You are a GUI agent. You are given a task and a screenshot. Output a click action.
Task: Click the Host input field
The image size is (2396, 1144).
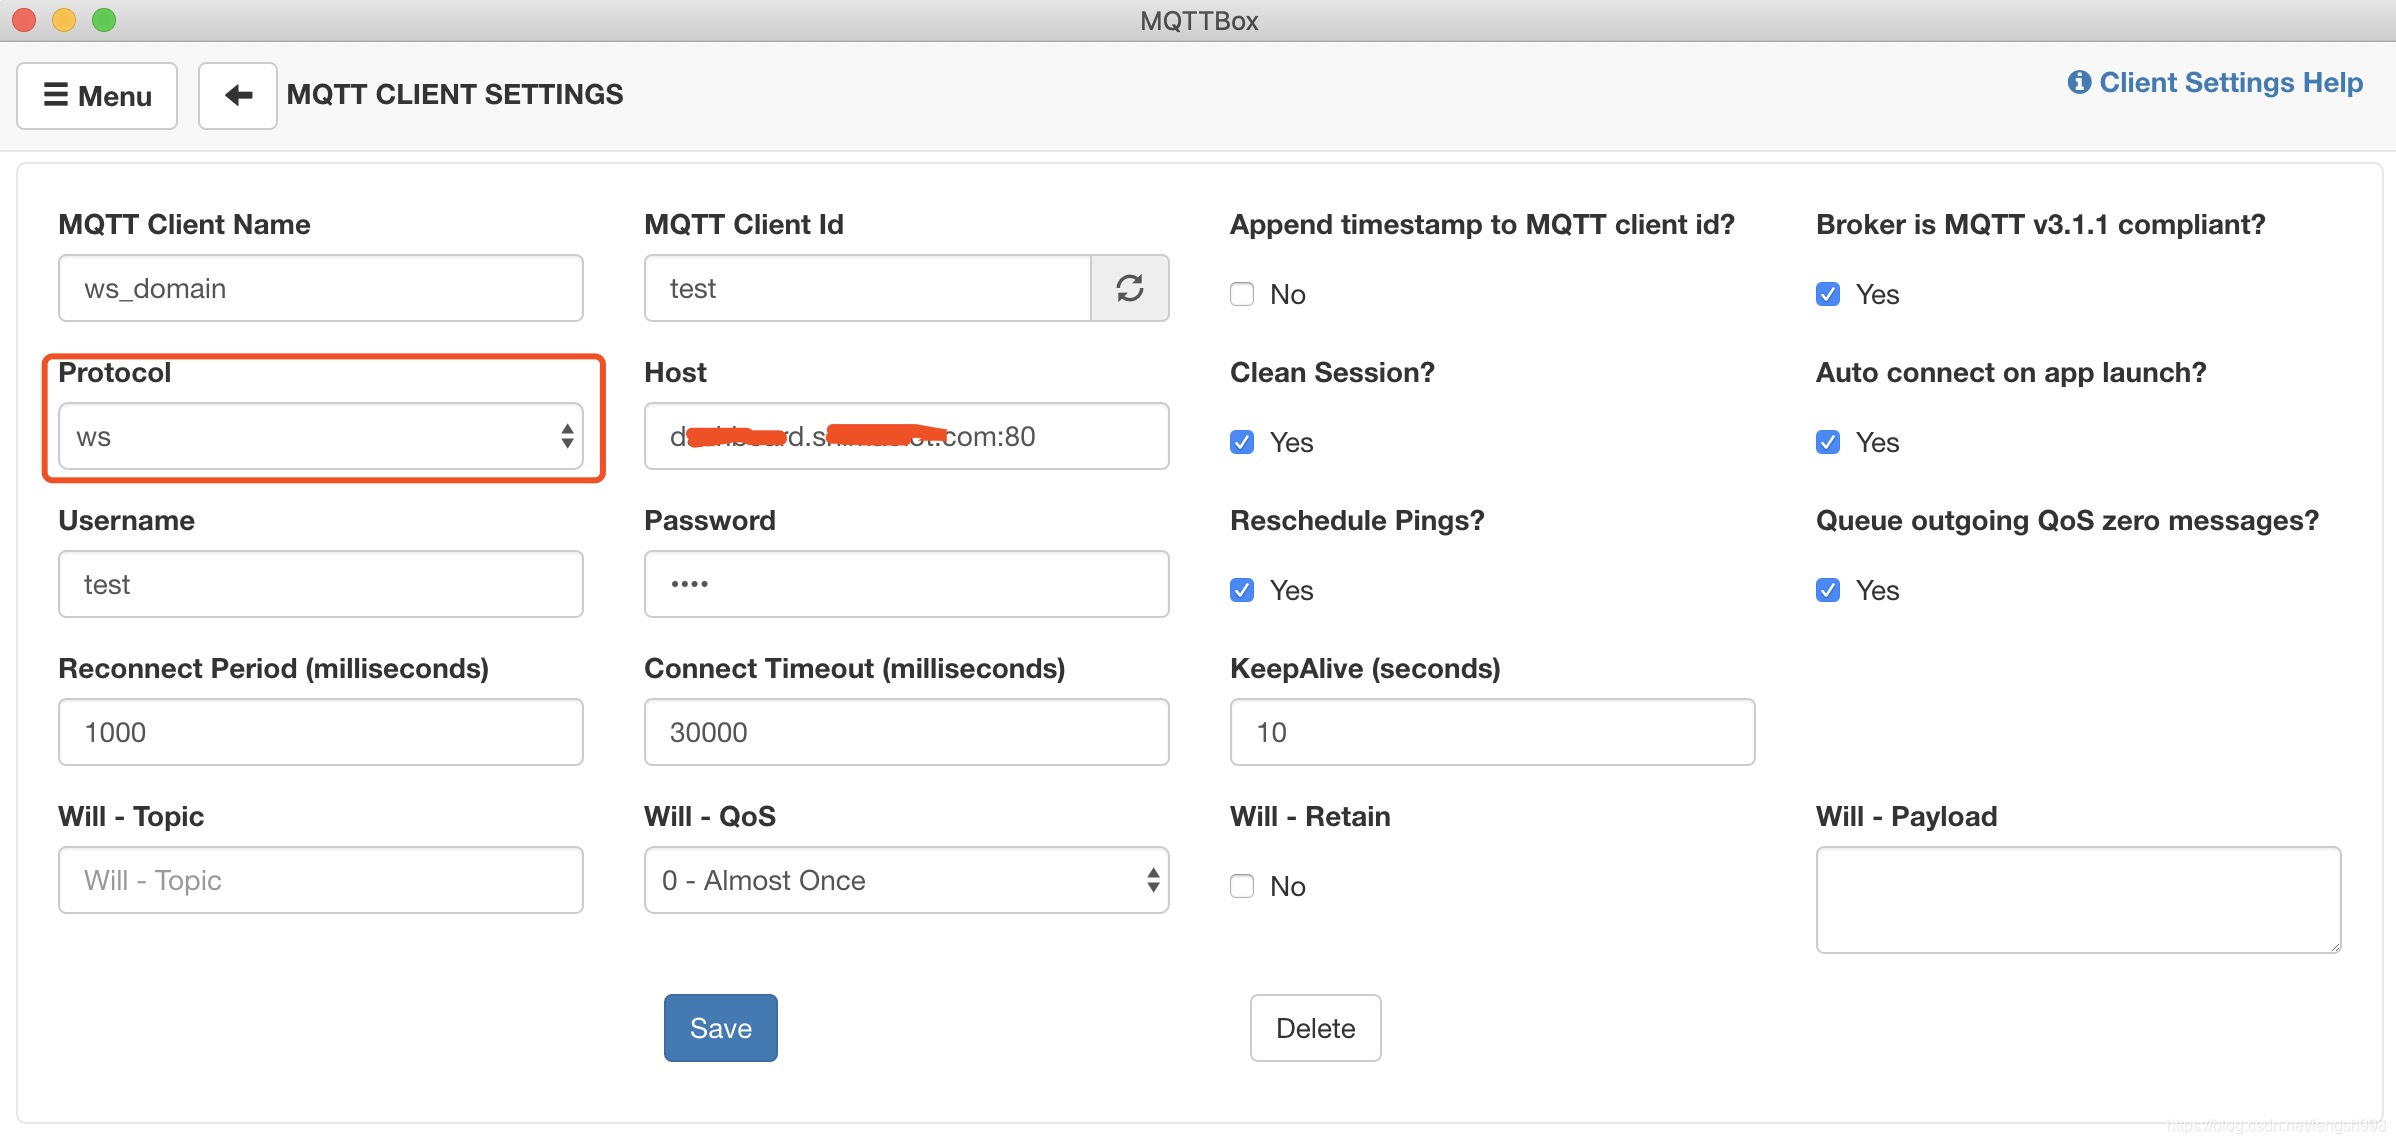[907, 436]
